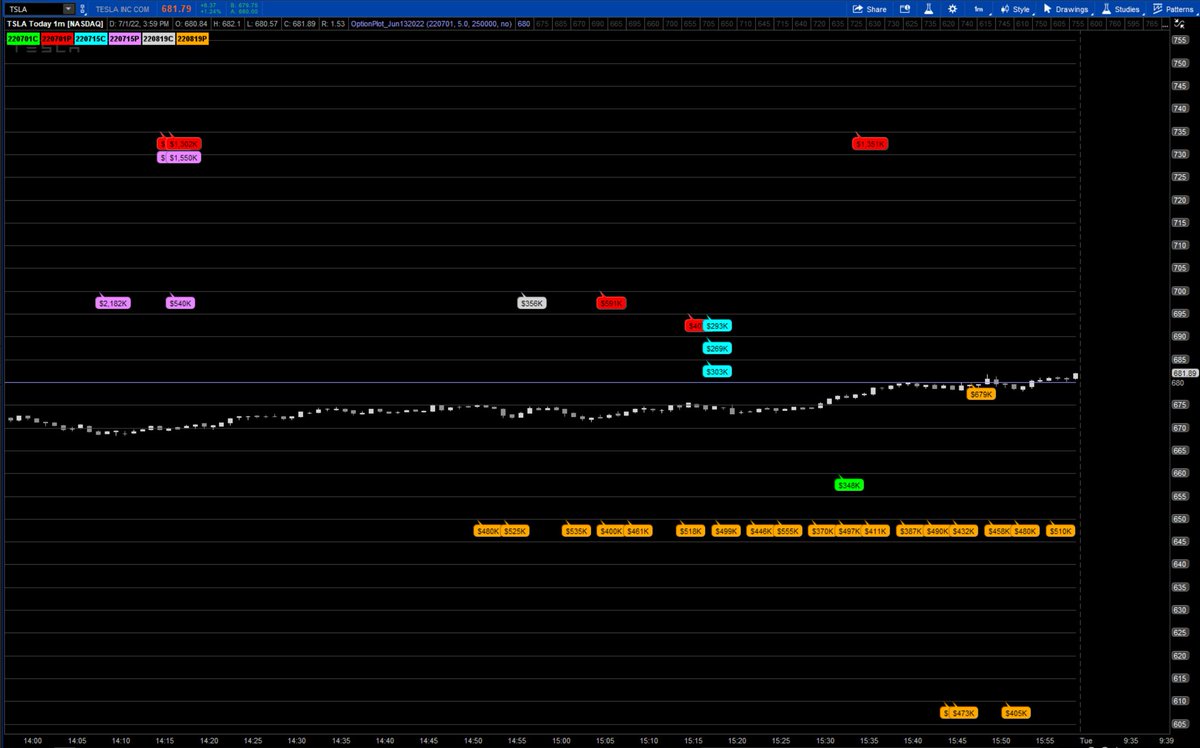Click the symbol link chain icon
This screenshot has height=748, width=1200.
tap(85, 9)
